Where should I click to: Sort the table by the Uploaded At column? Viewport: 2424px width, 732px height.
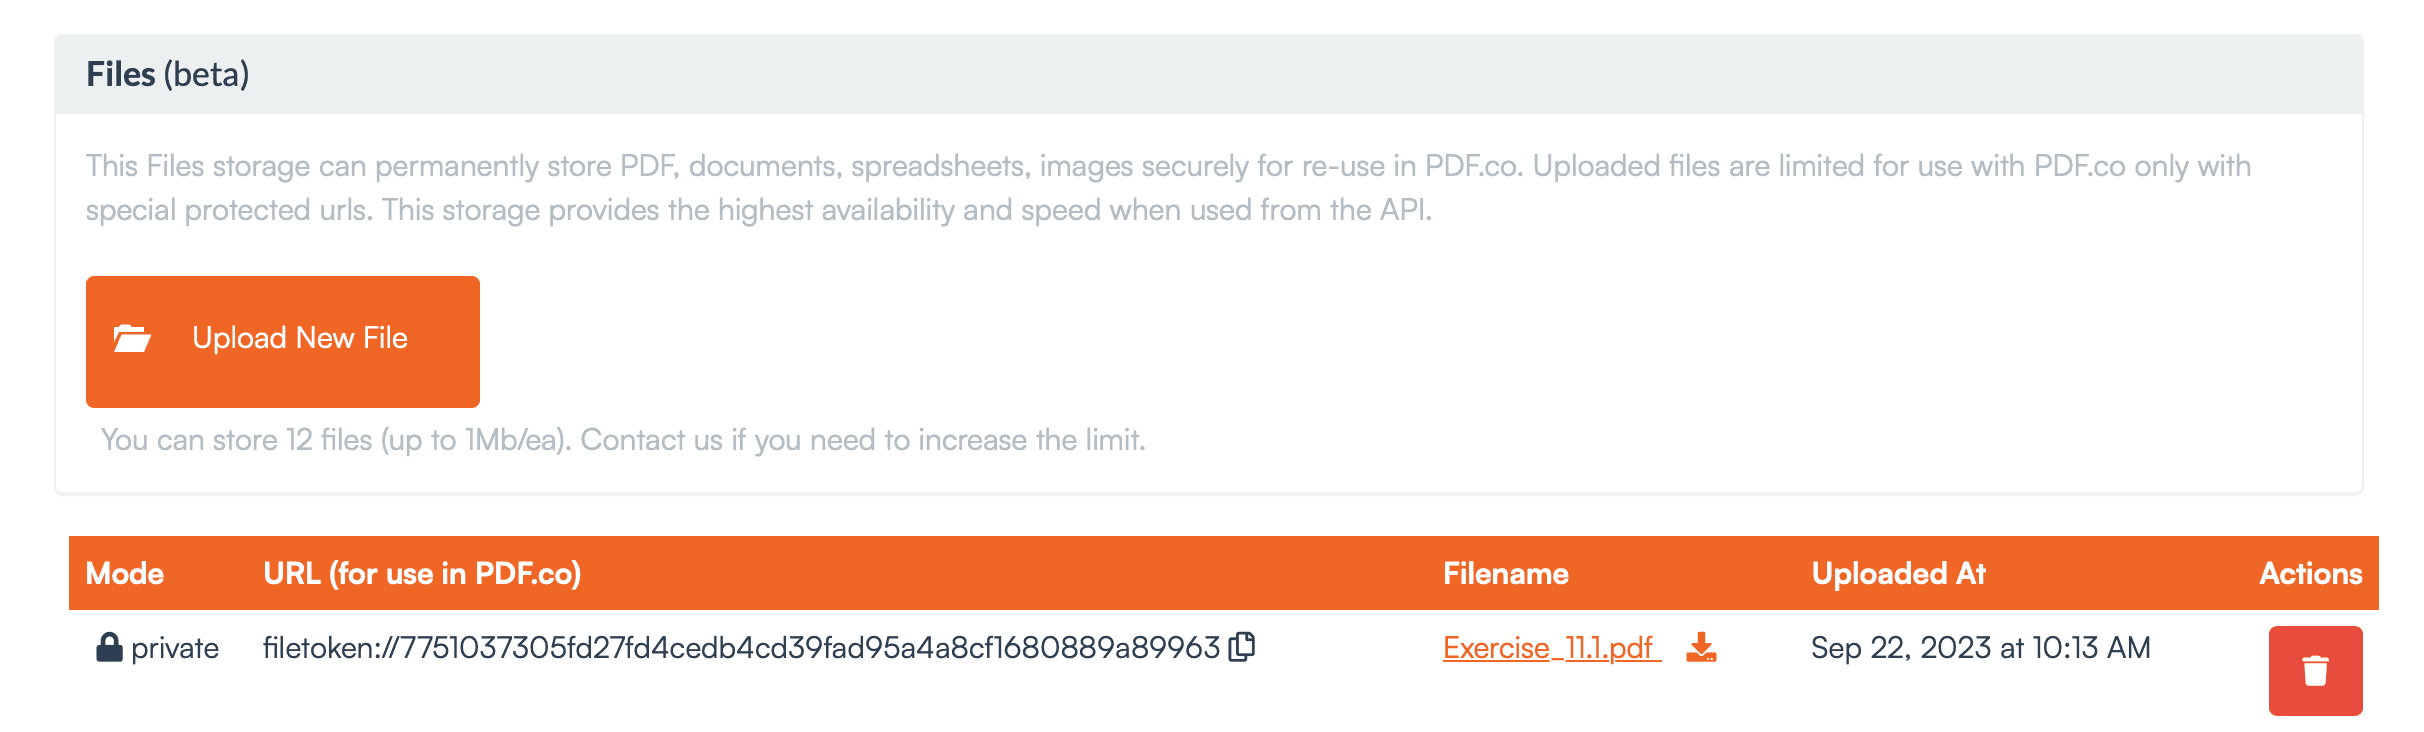tap(1899, 573)
